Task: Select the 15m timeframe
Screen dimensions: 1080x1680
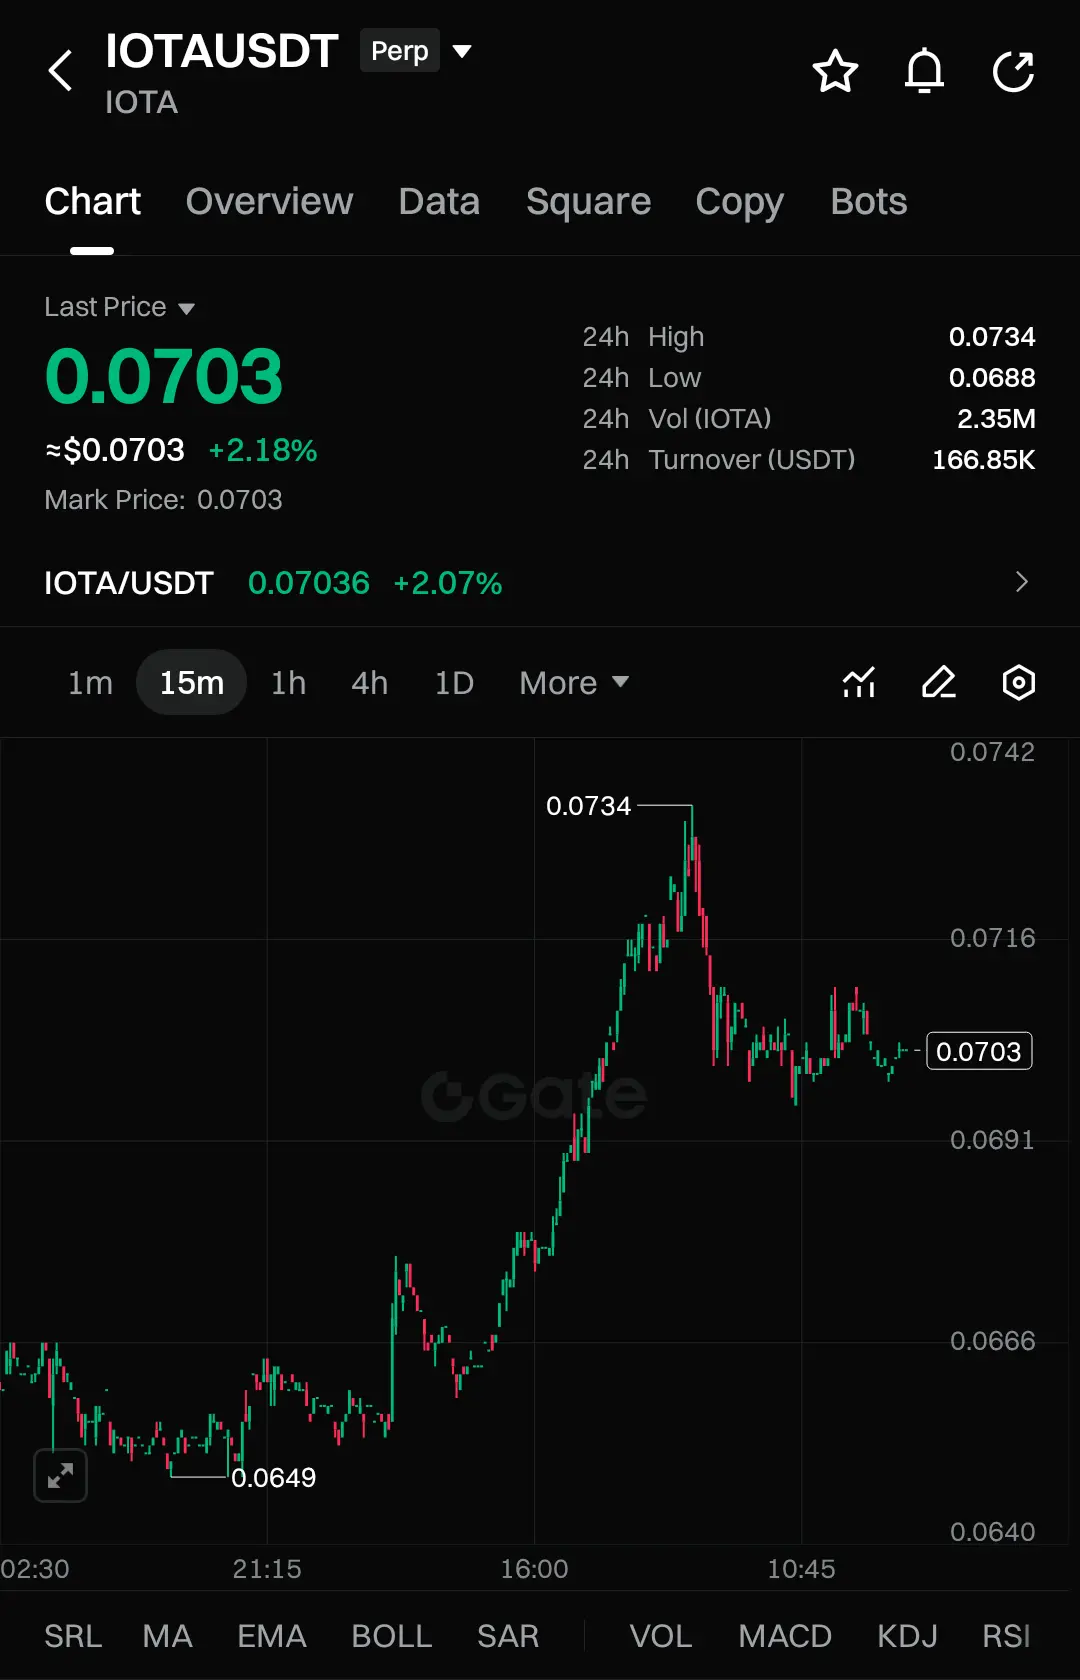Action: [191, 683]
